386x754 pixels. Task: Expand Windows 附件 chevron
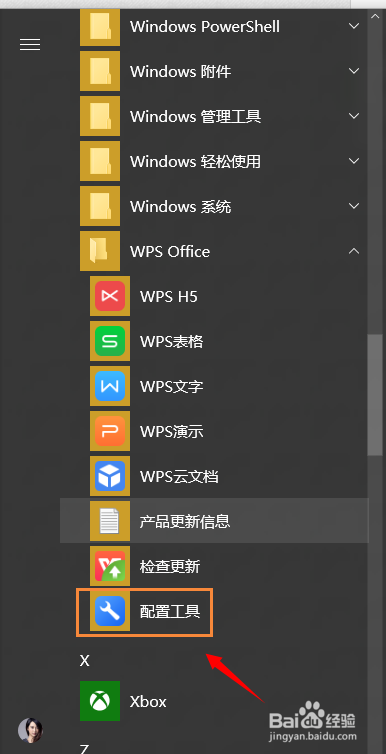(354, 71)
